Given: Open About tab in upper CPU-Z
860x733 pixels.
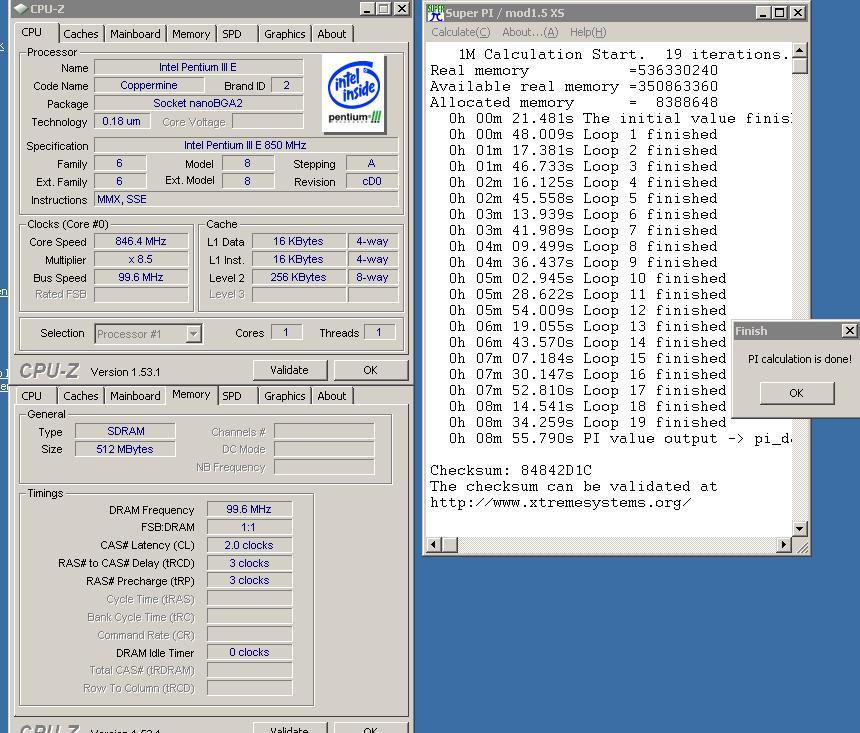Looking at the screenshot, I should (x=331, y=34).
